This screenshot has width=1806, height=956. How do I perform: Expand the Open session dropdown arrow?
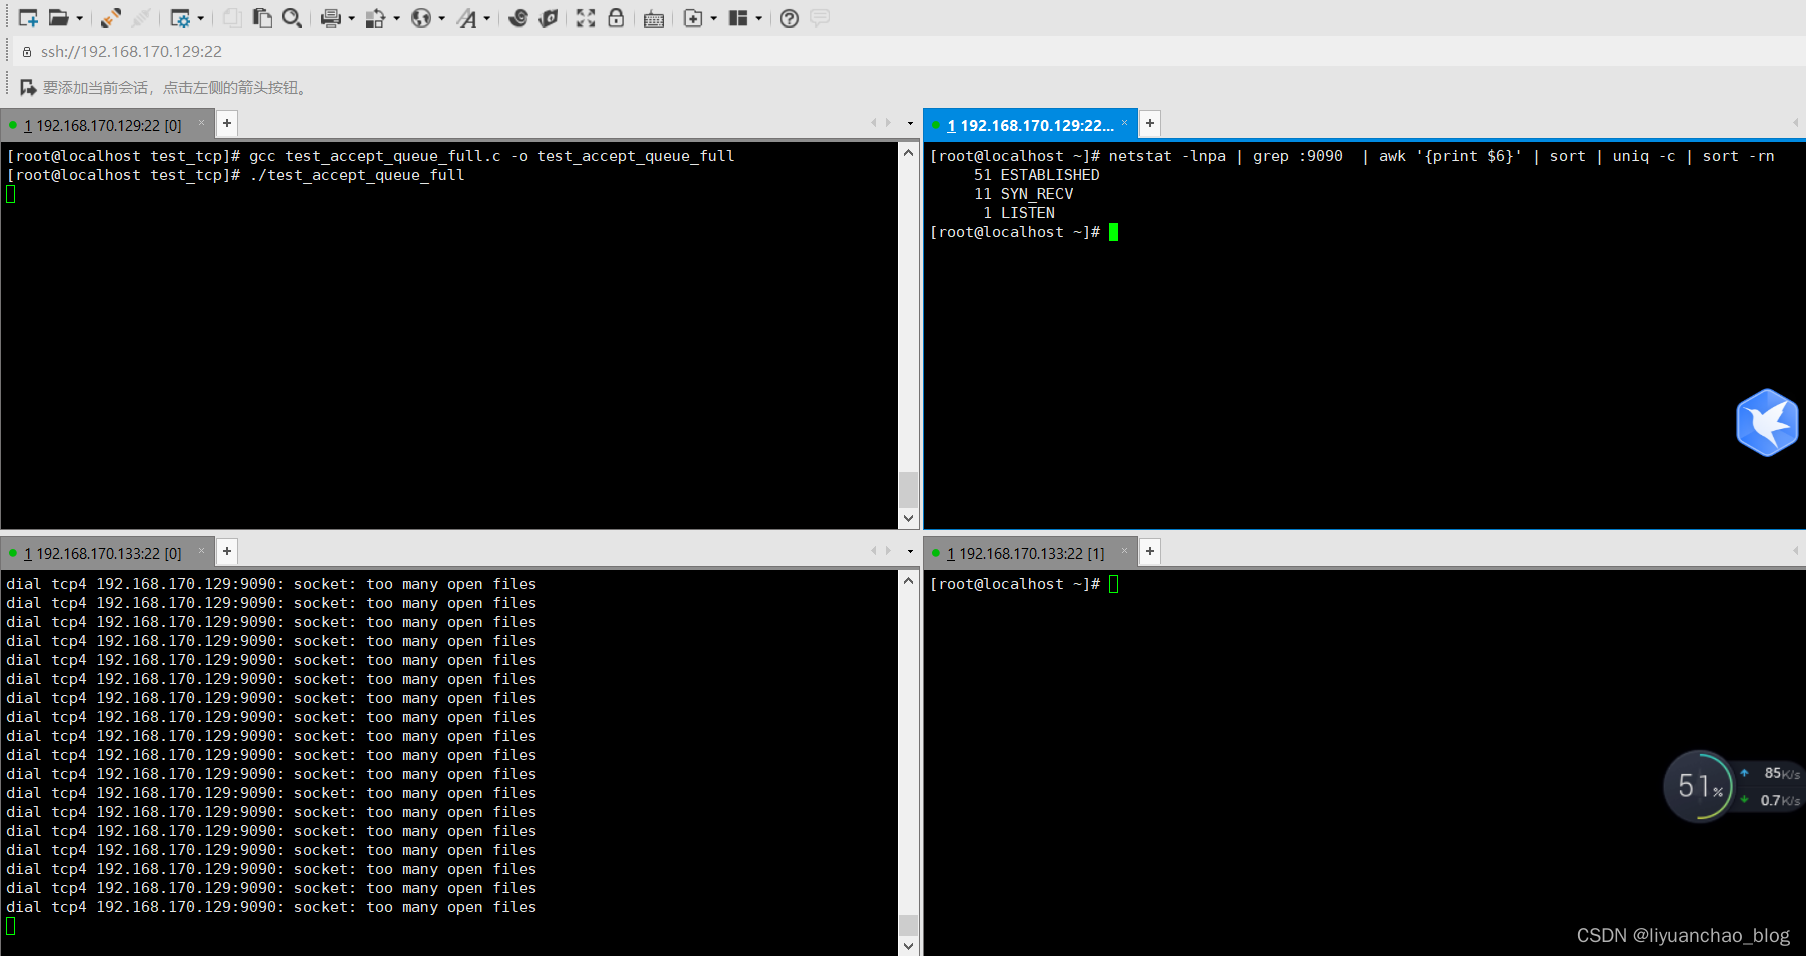pos(80,18)
